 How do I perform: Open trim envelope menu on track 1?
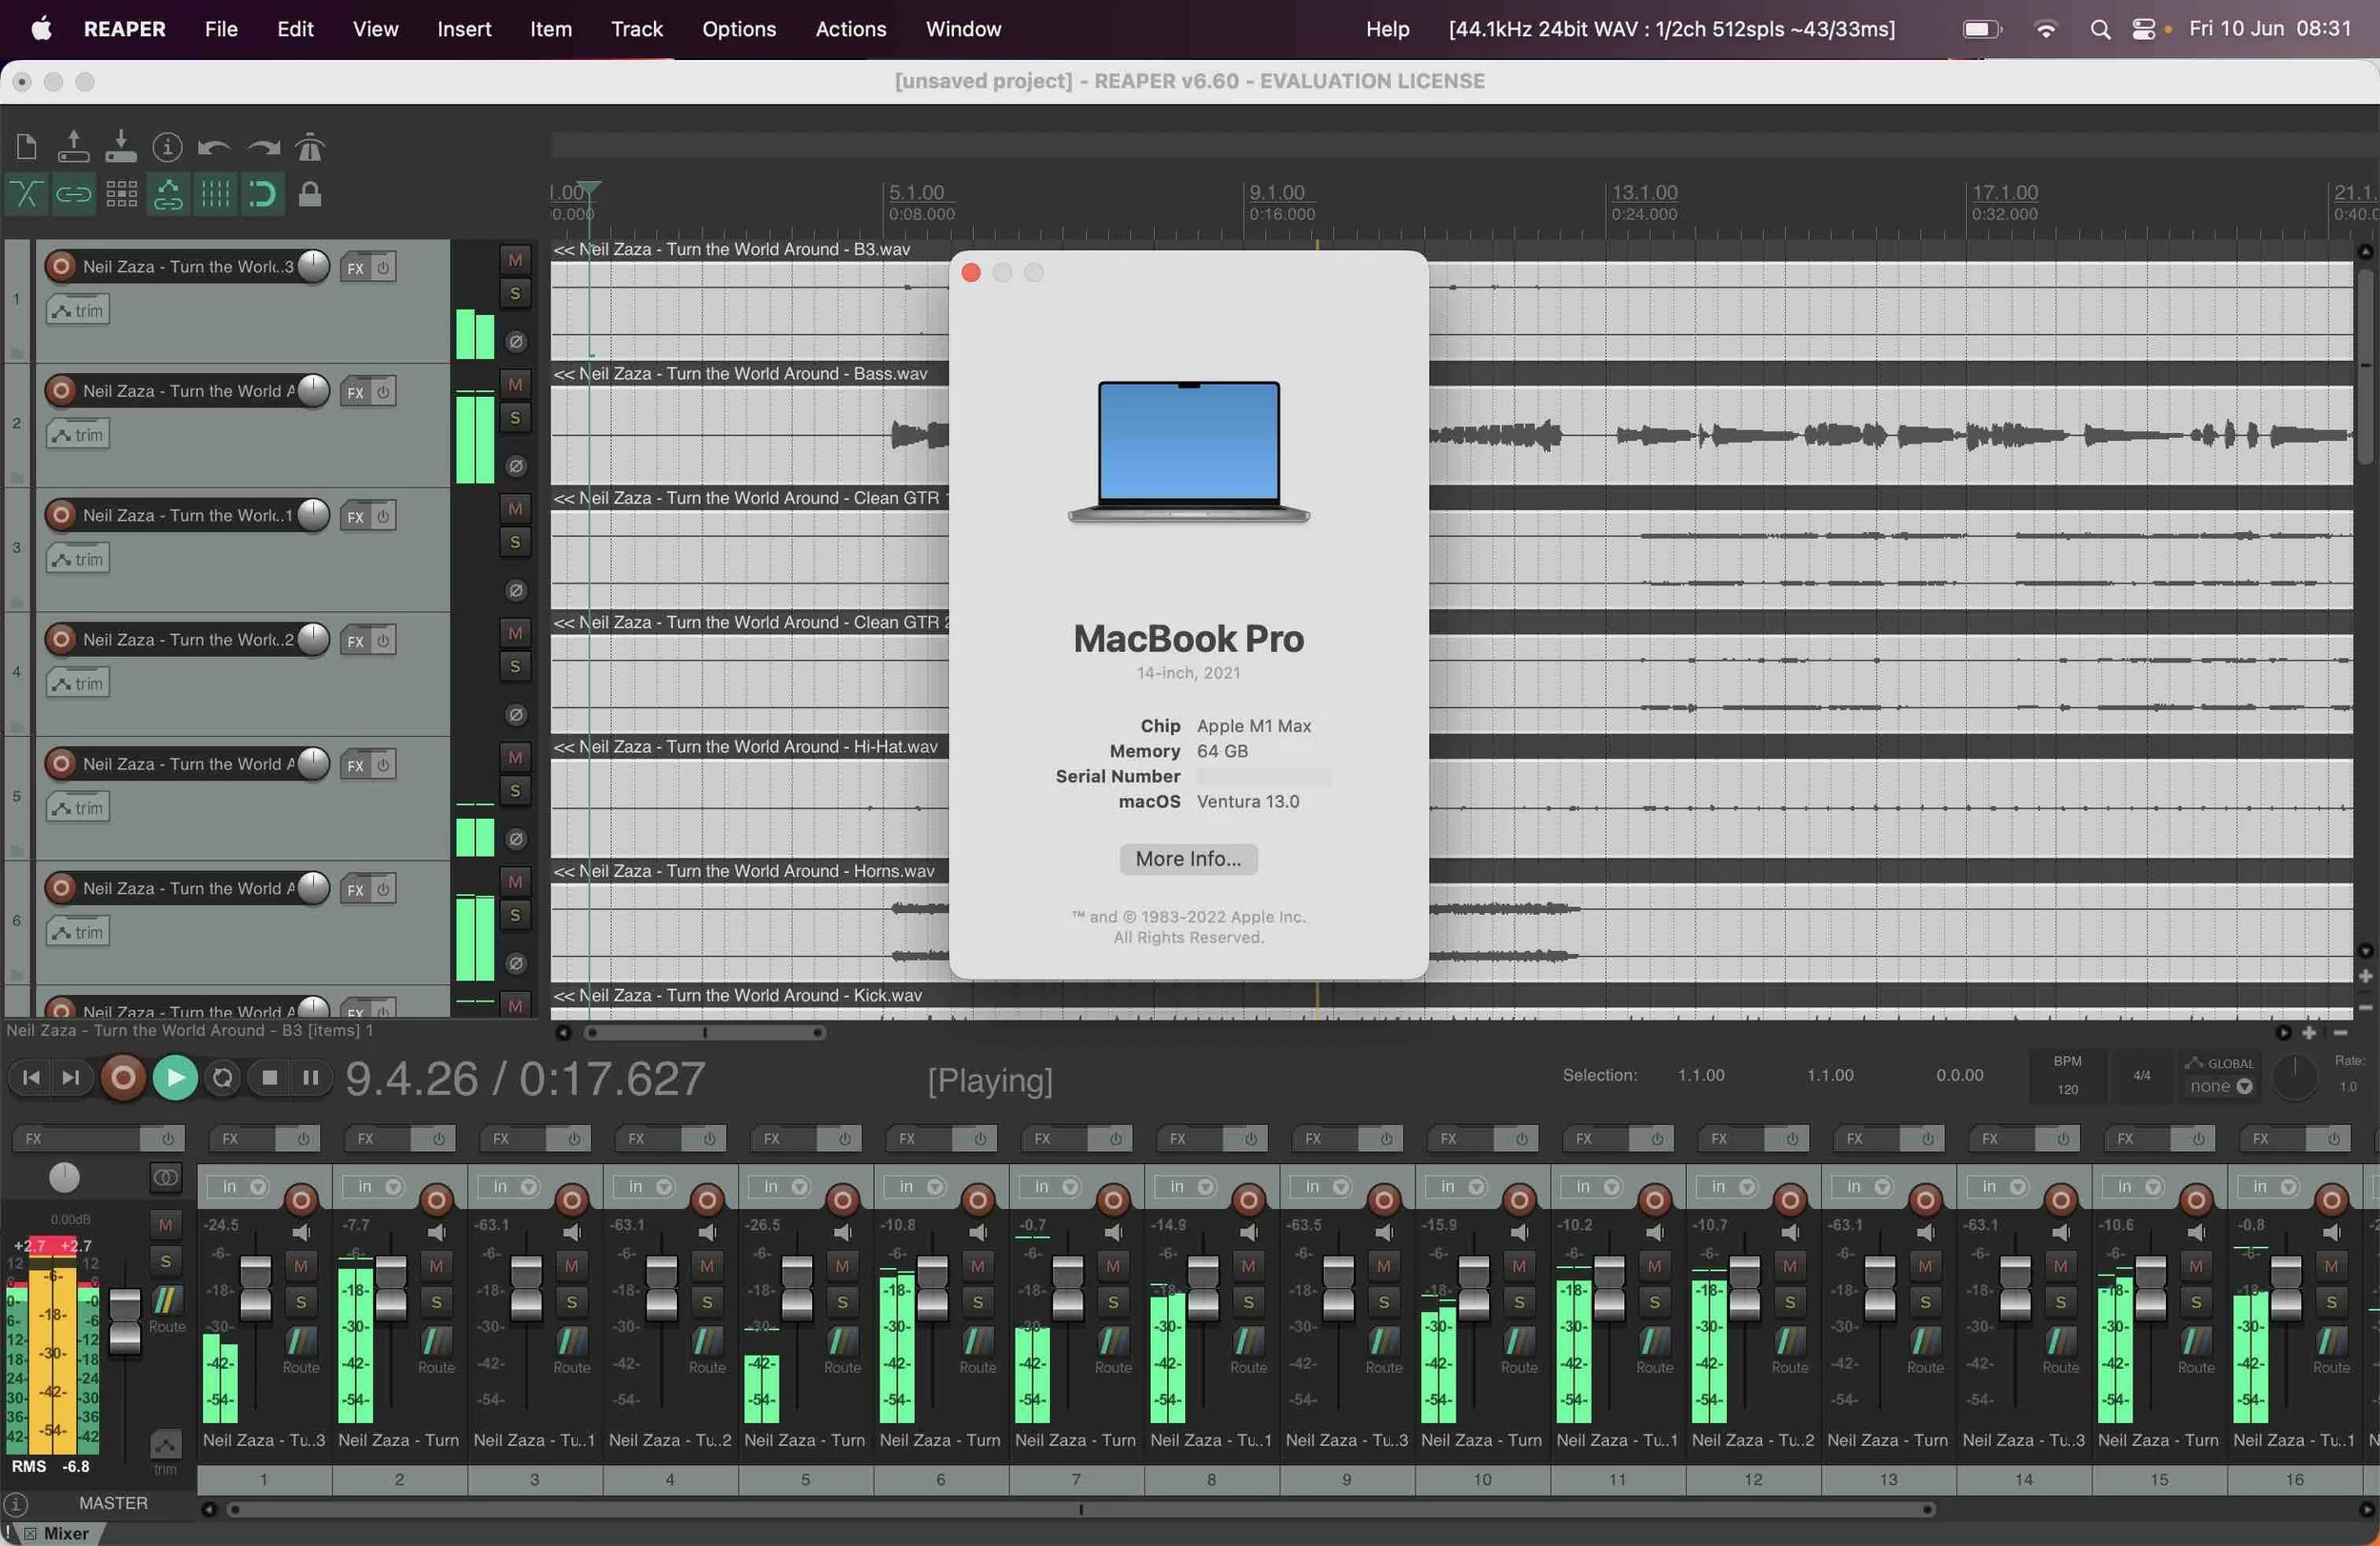pyautogui.click(x=78, y=311)
